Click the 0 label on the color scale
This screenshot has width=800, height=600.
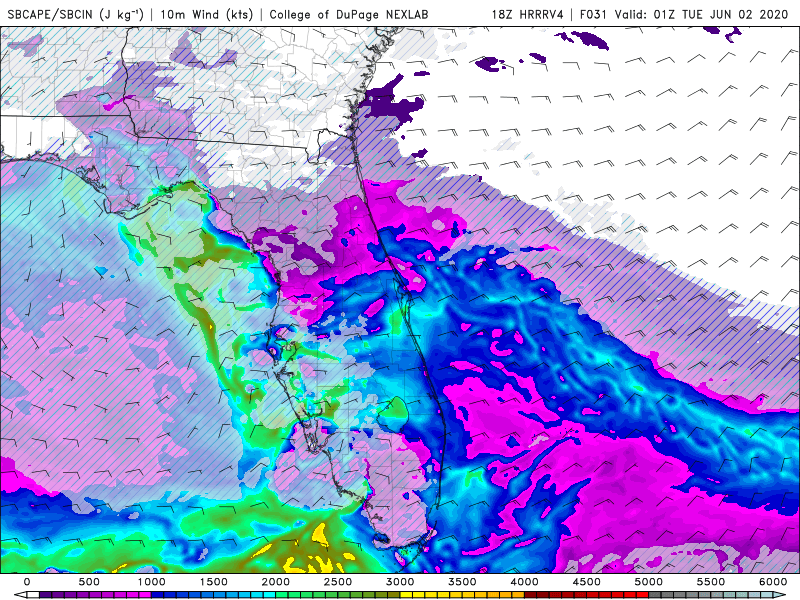point(27,582)
